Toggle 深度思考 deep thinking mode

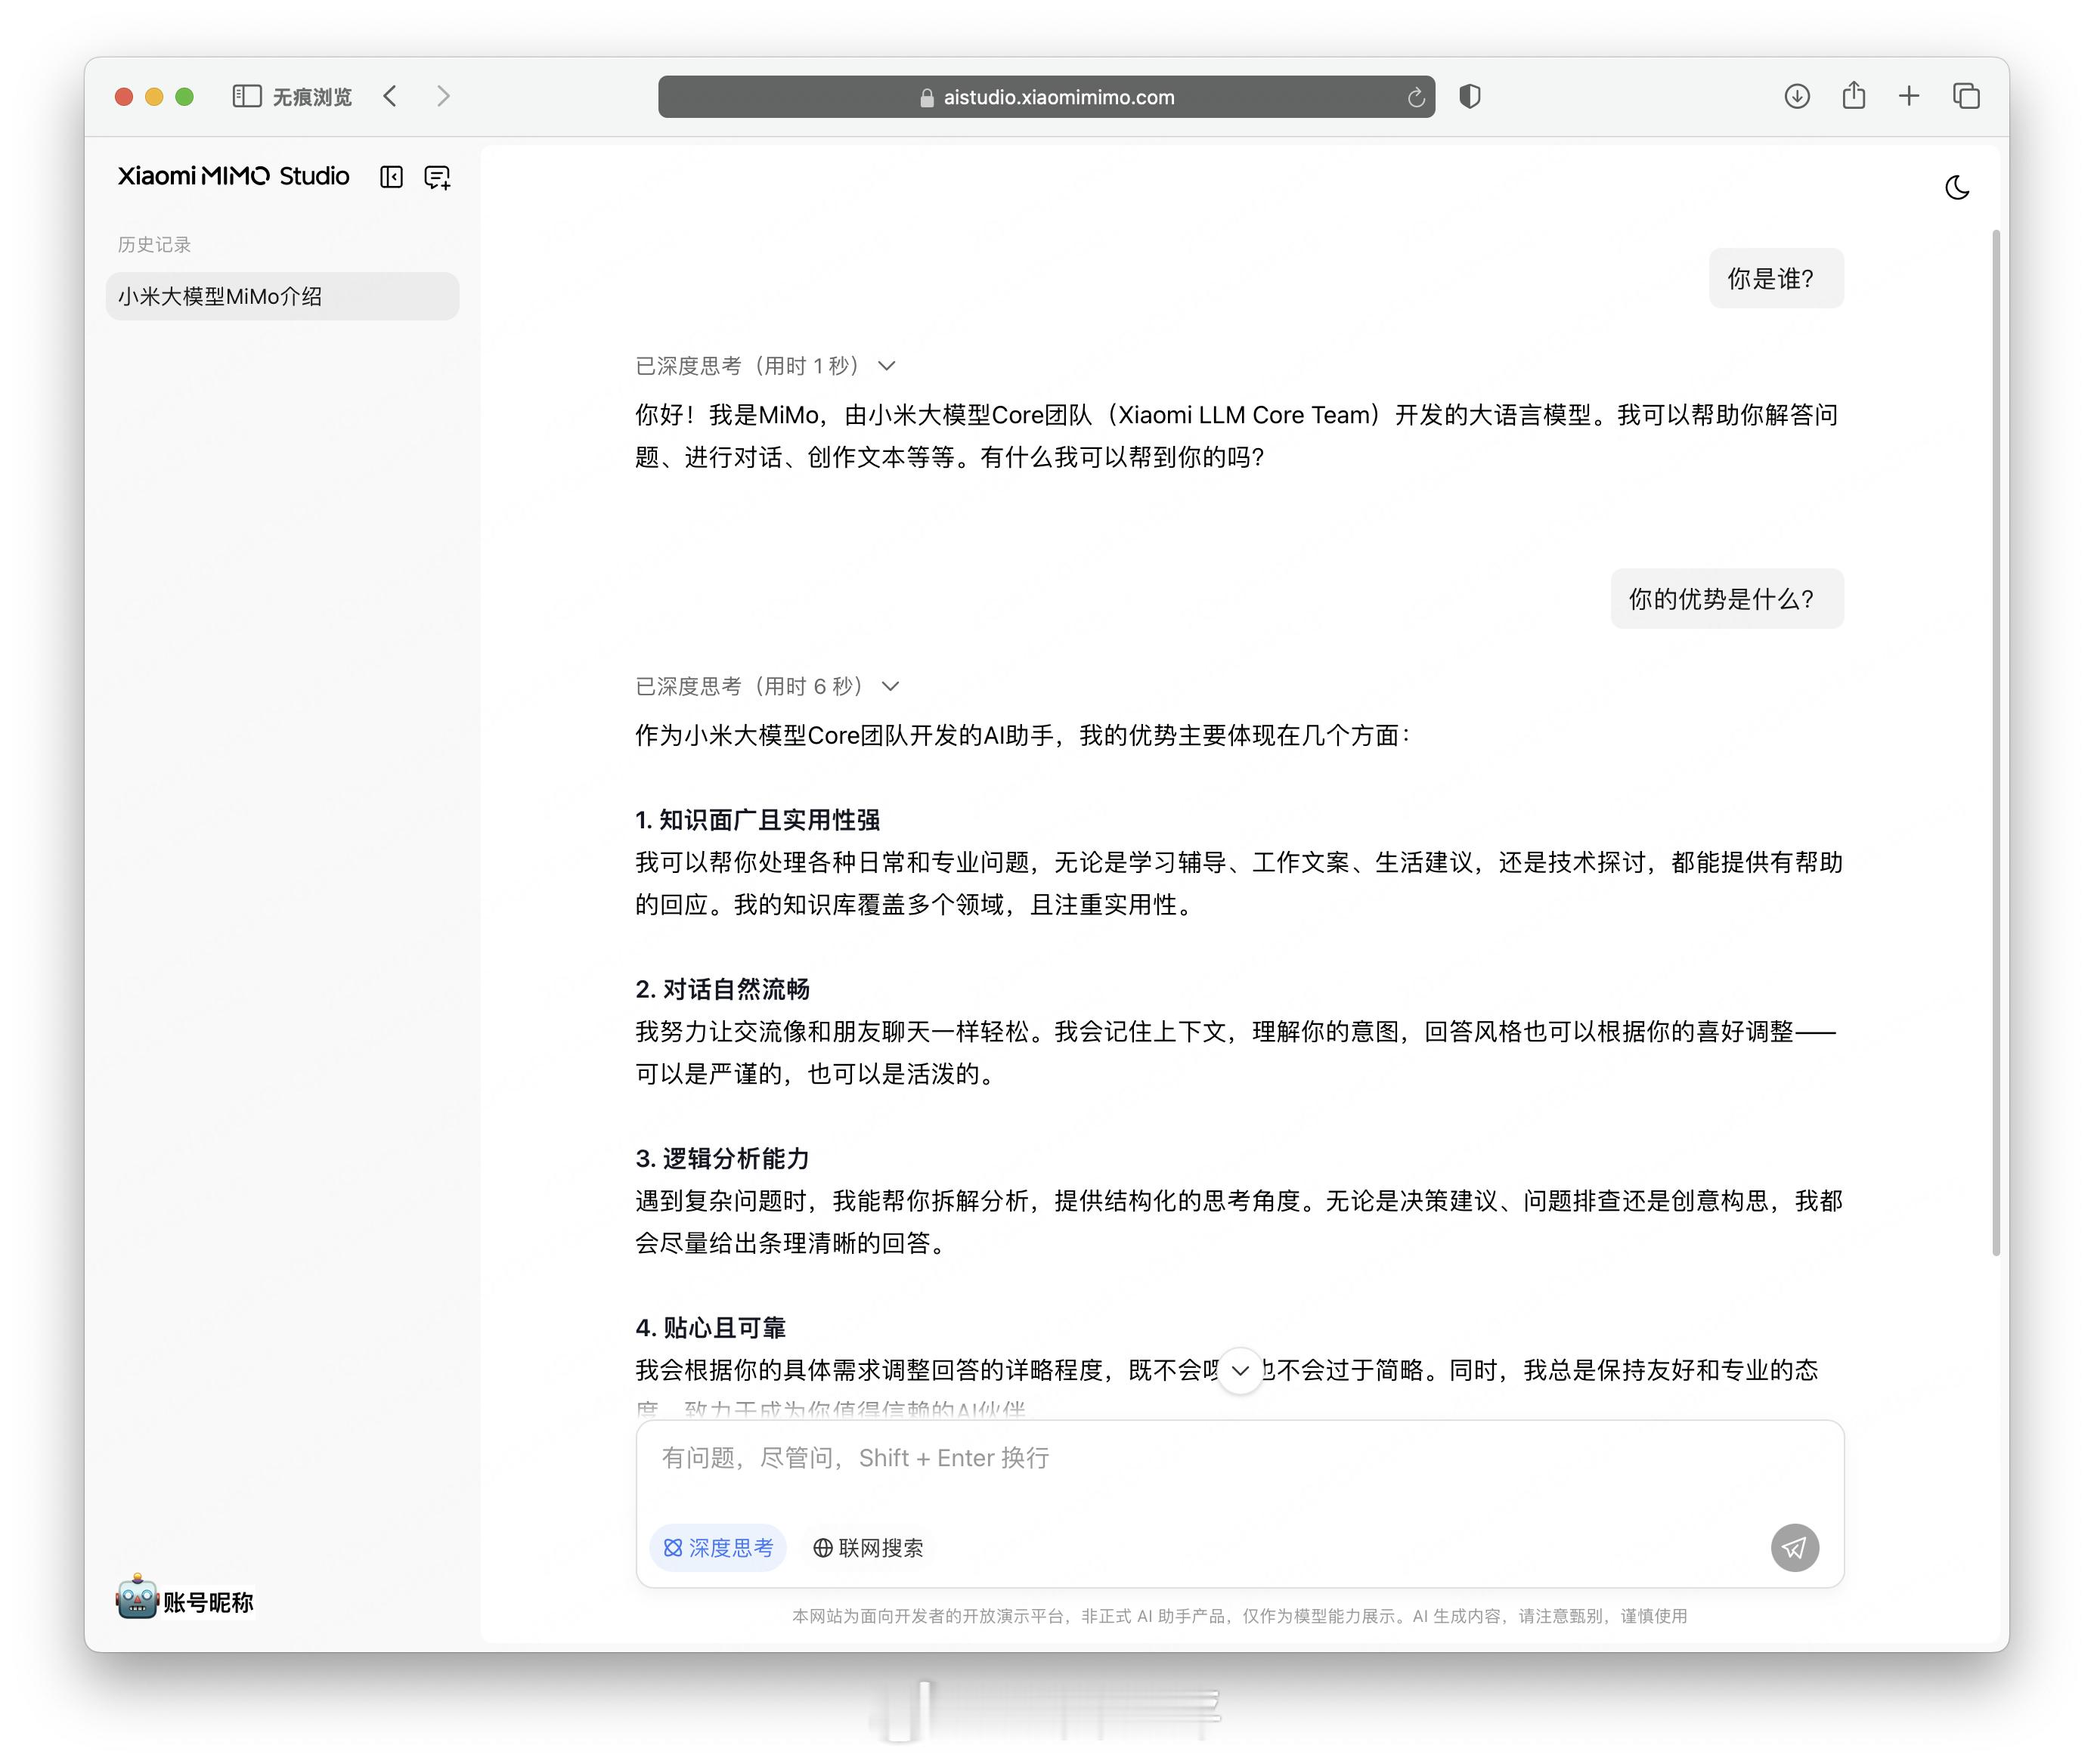[x=718, y=1547]
